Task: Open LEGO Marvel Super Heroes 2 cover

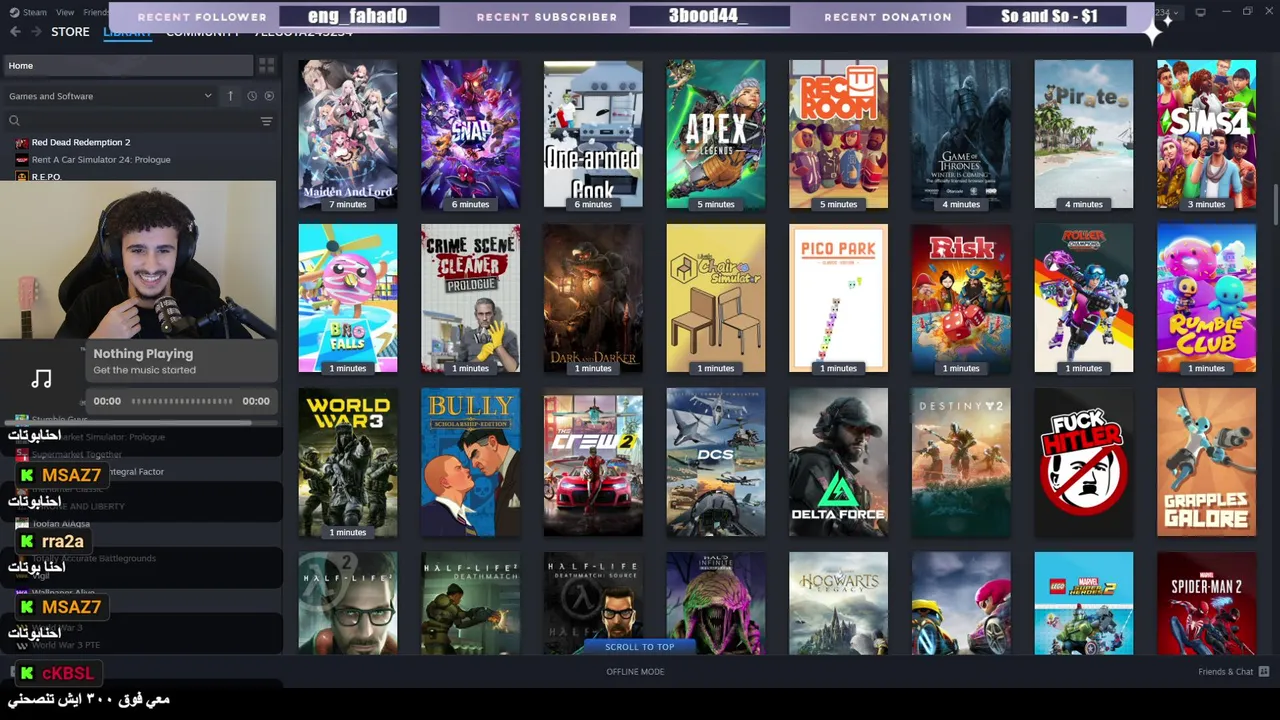Action: (1084, 603)
